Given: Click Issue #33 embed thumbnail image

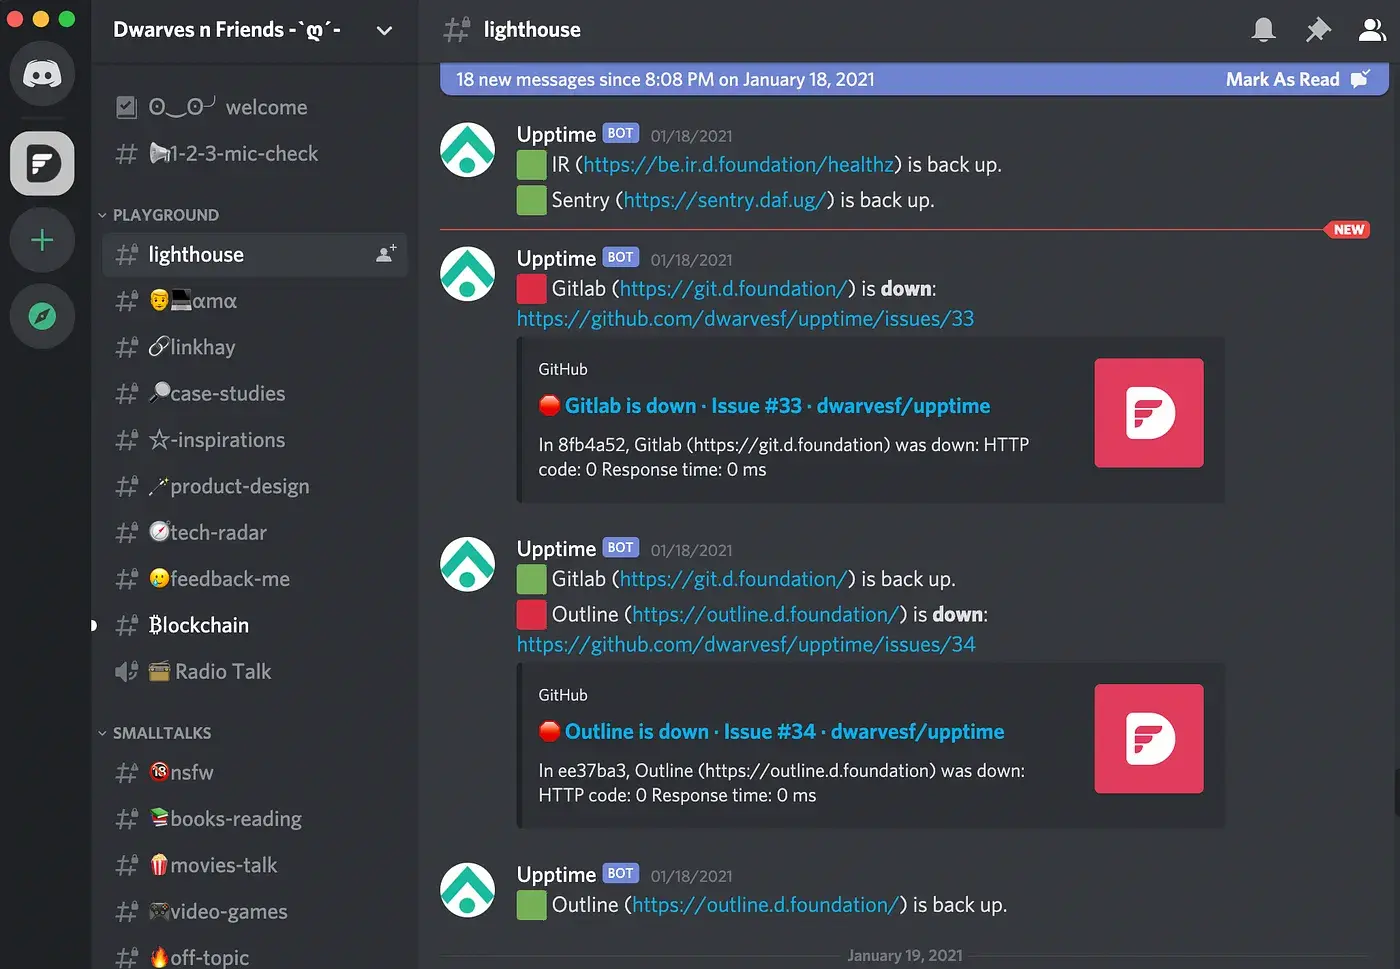Looking at the screenshot, I should coord(1149,413).
